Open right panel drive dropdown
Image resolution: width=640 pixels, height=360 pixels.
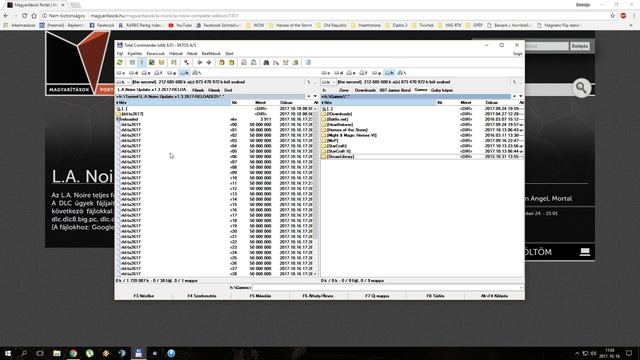[x=329, y=82]
